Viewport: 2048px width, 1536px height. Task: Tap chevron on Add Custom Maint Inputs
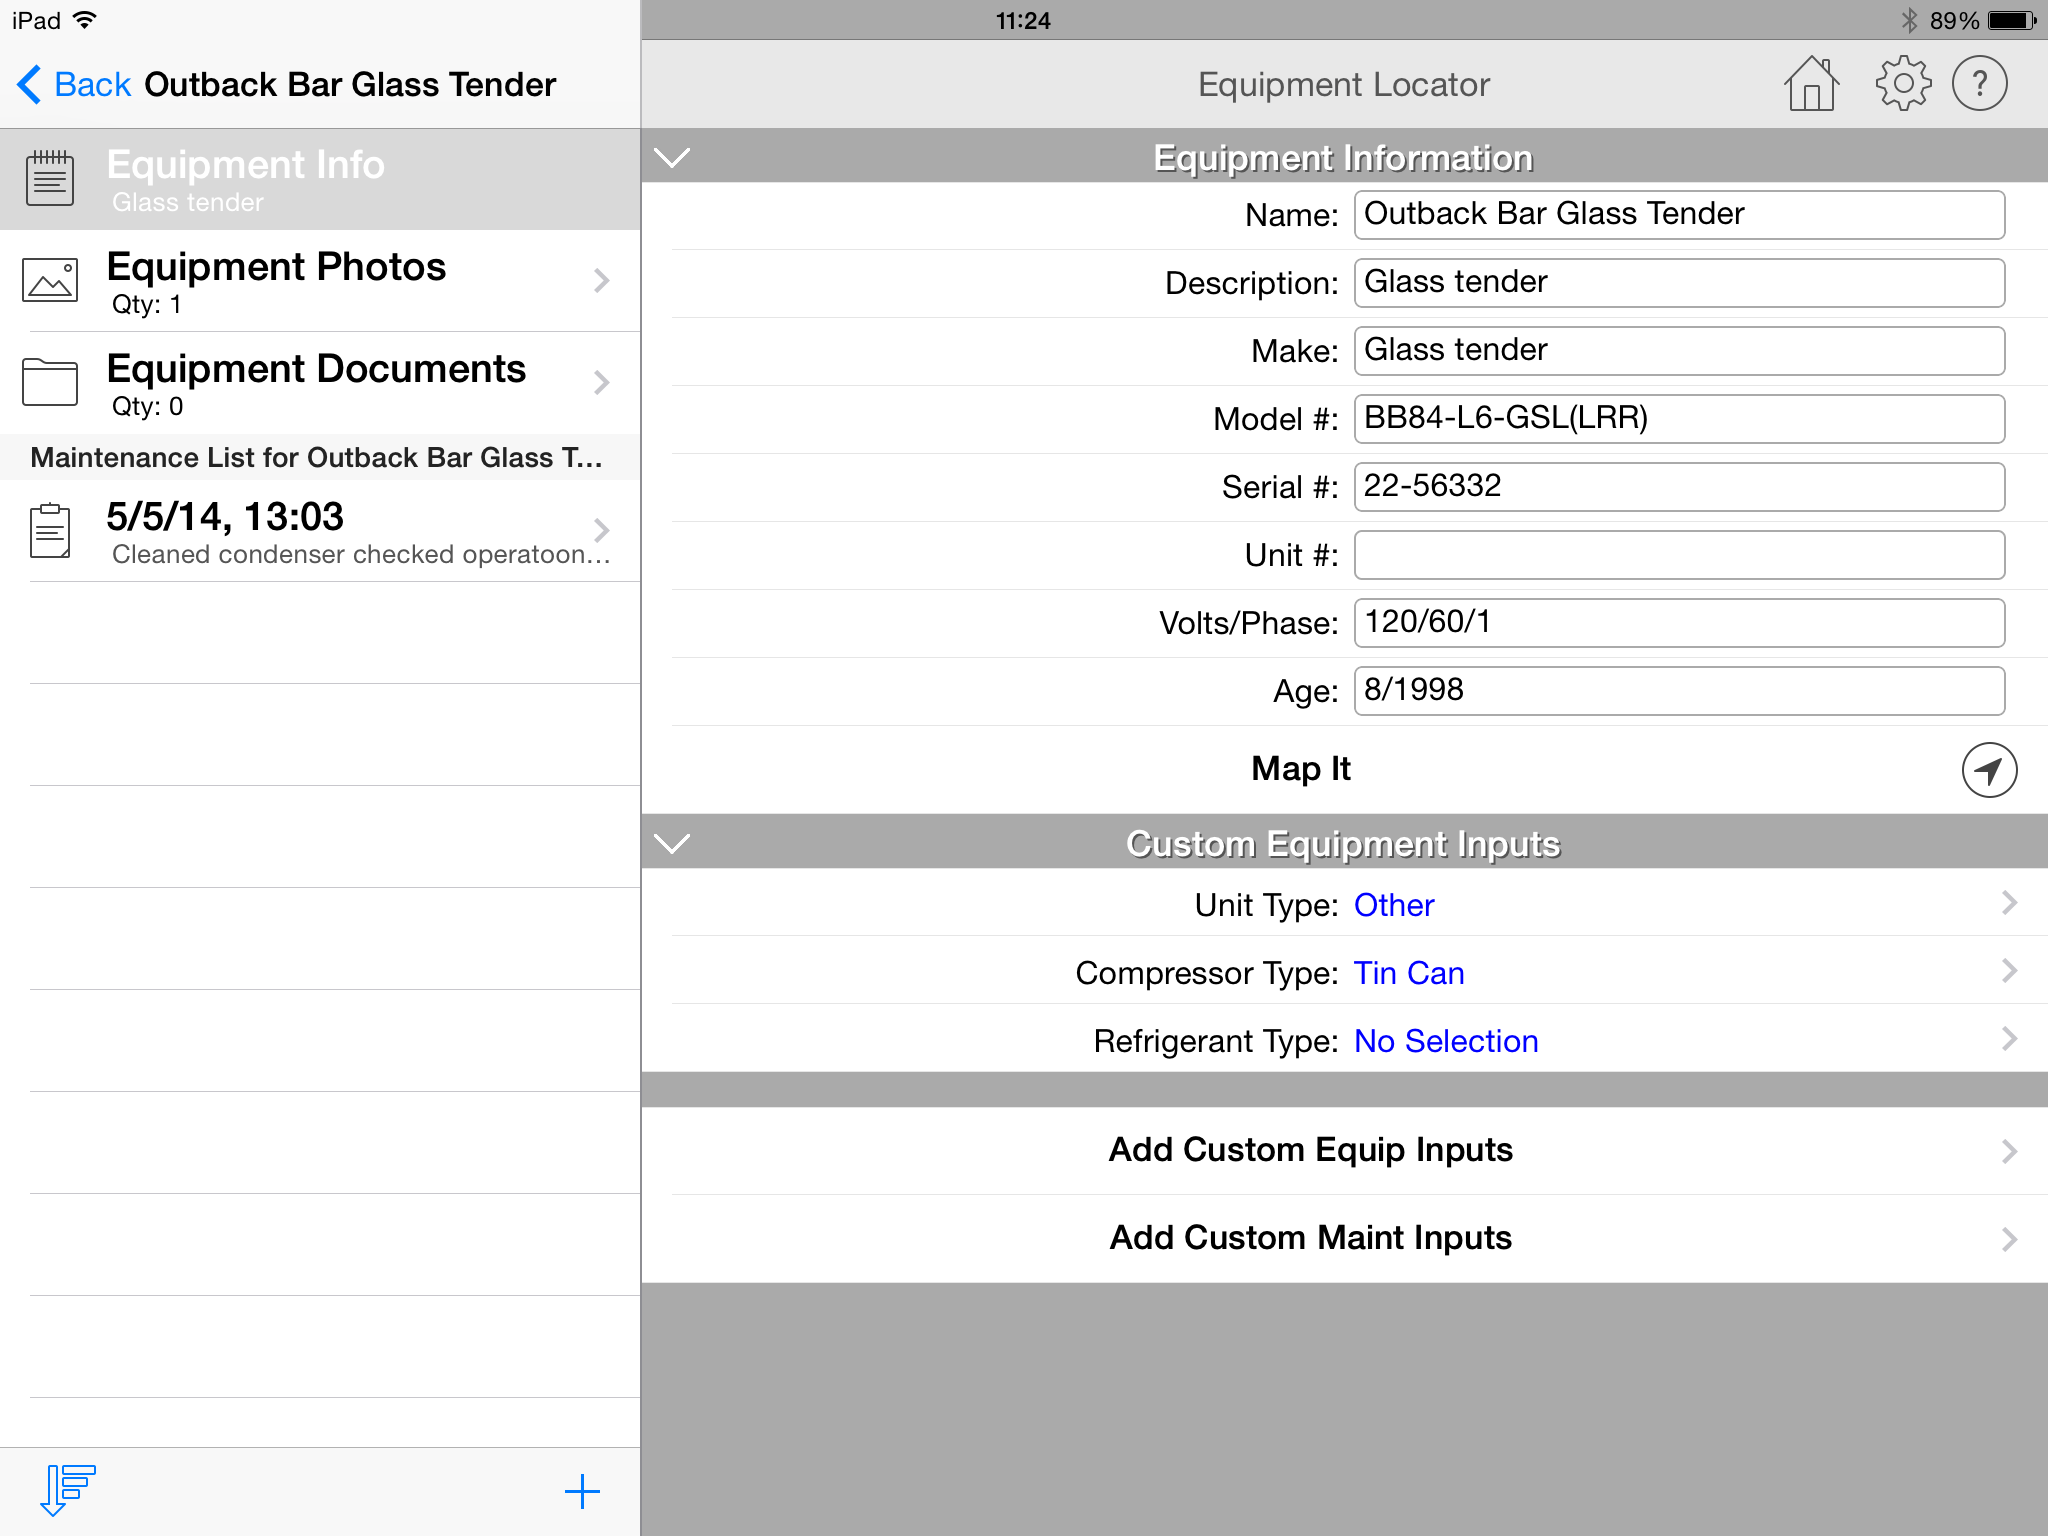2009,1240
